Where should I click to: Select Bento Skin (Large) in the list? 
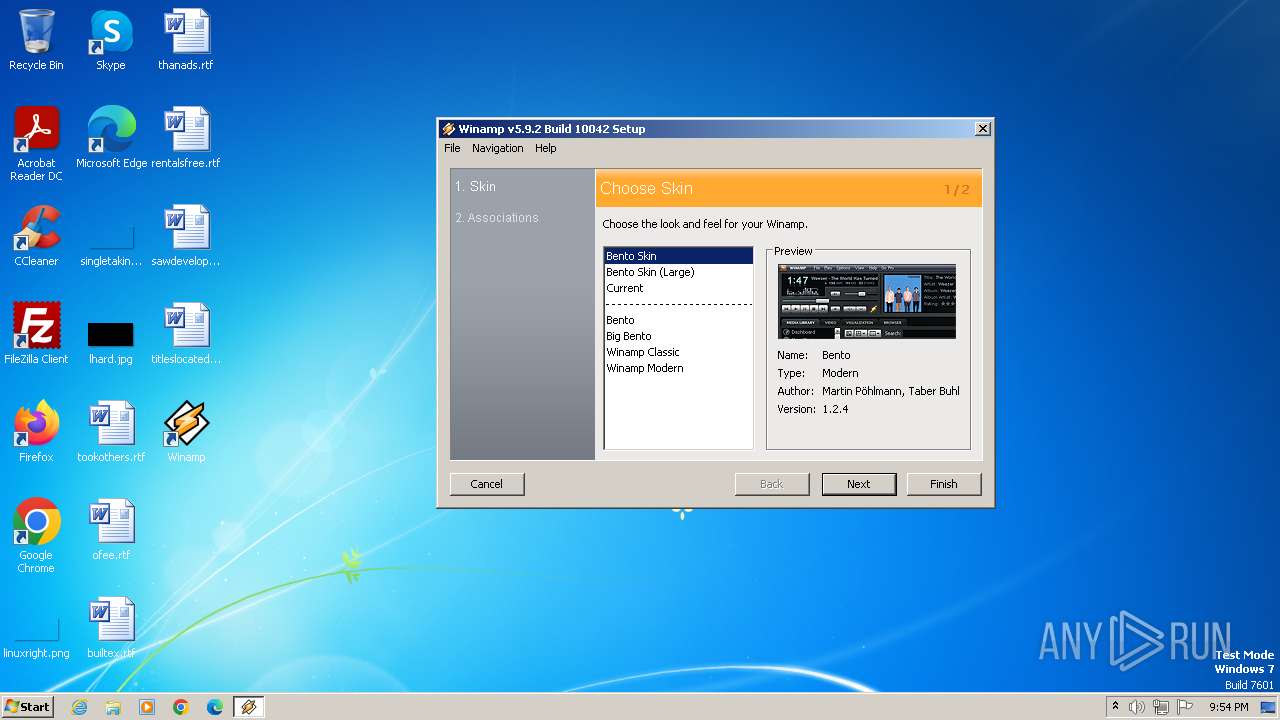(678, 272)
